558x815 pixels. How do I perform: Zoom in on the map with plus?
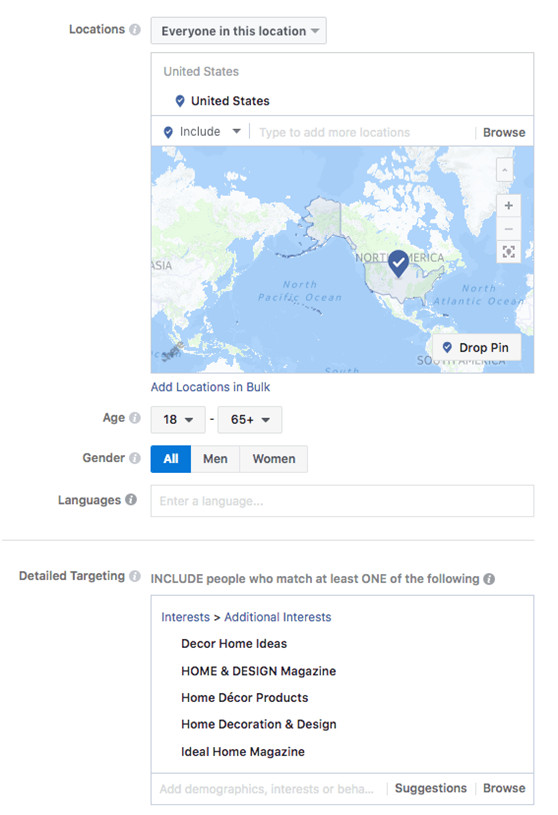click(x=509, y=206)
